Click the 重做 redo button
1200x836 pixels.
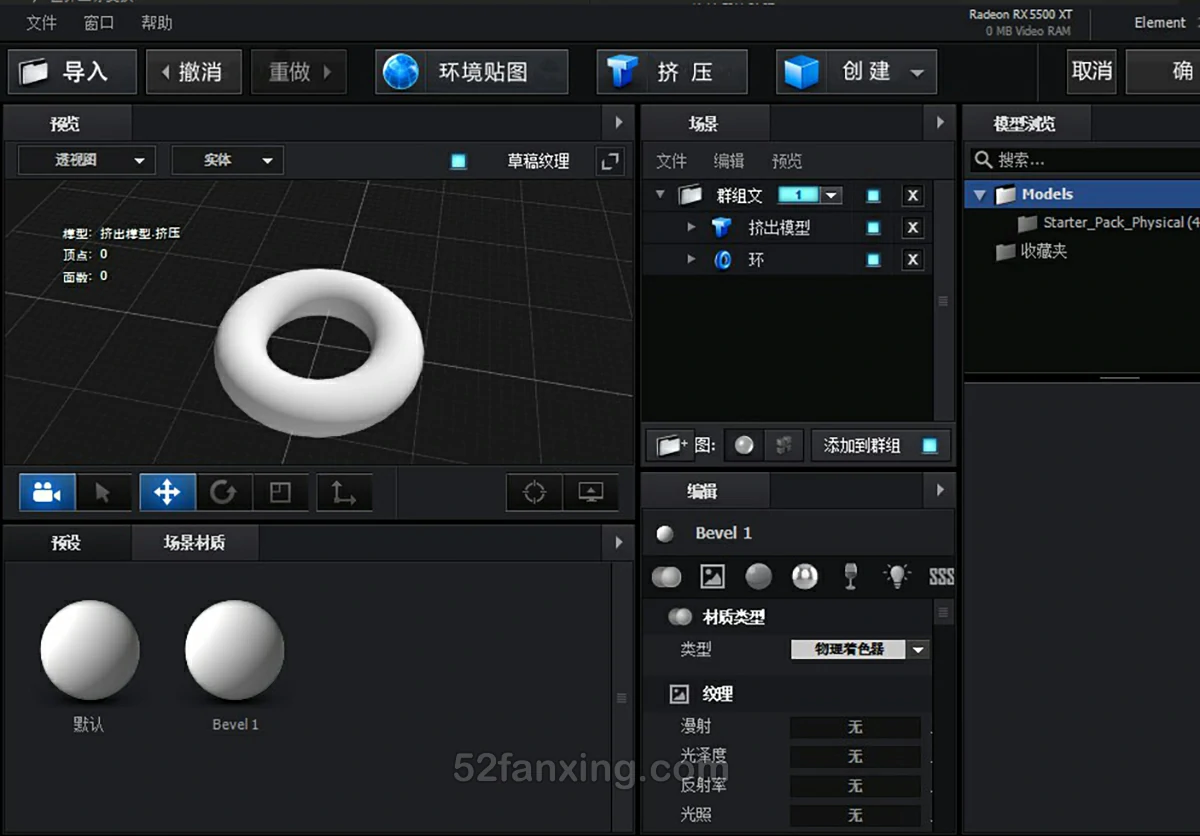(299, 72)
